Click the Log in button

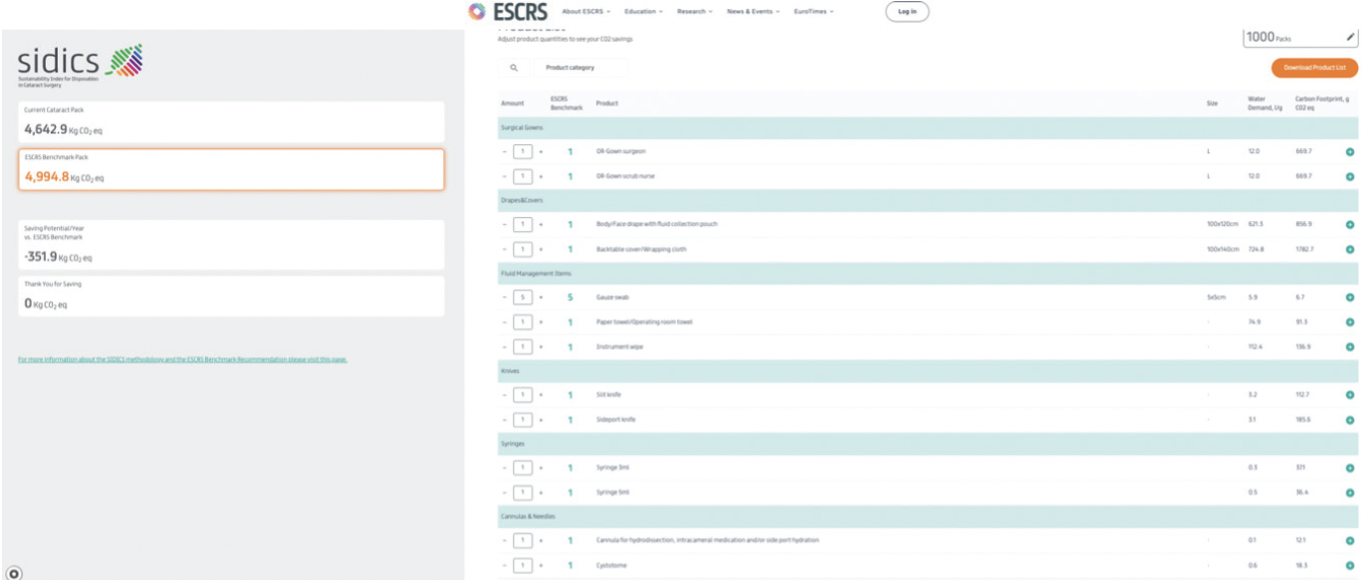click(x=907, y=12)
